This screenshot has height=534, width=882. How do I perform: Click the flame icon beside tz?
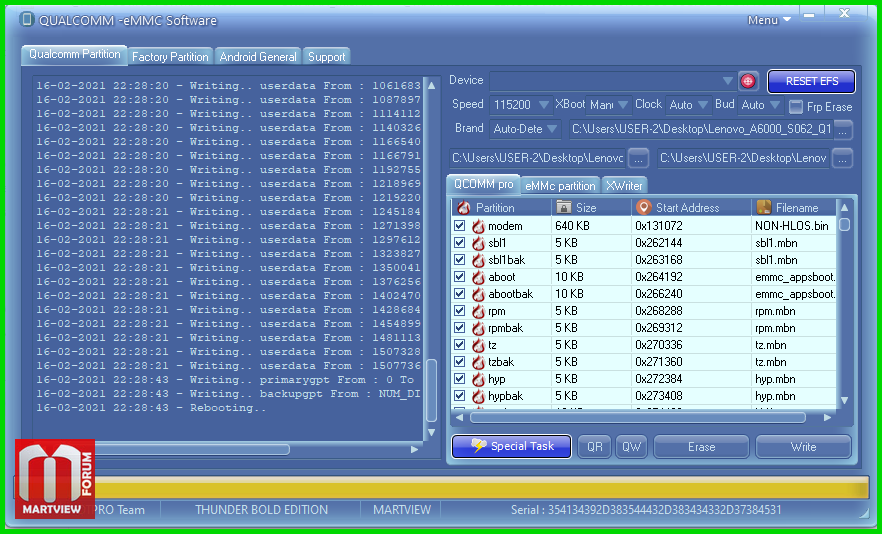[478, 345]
